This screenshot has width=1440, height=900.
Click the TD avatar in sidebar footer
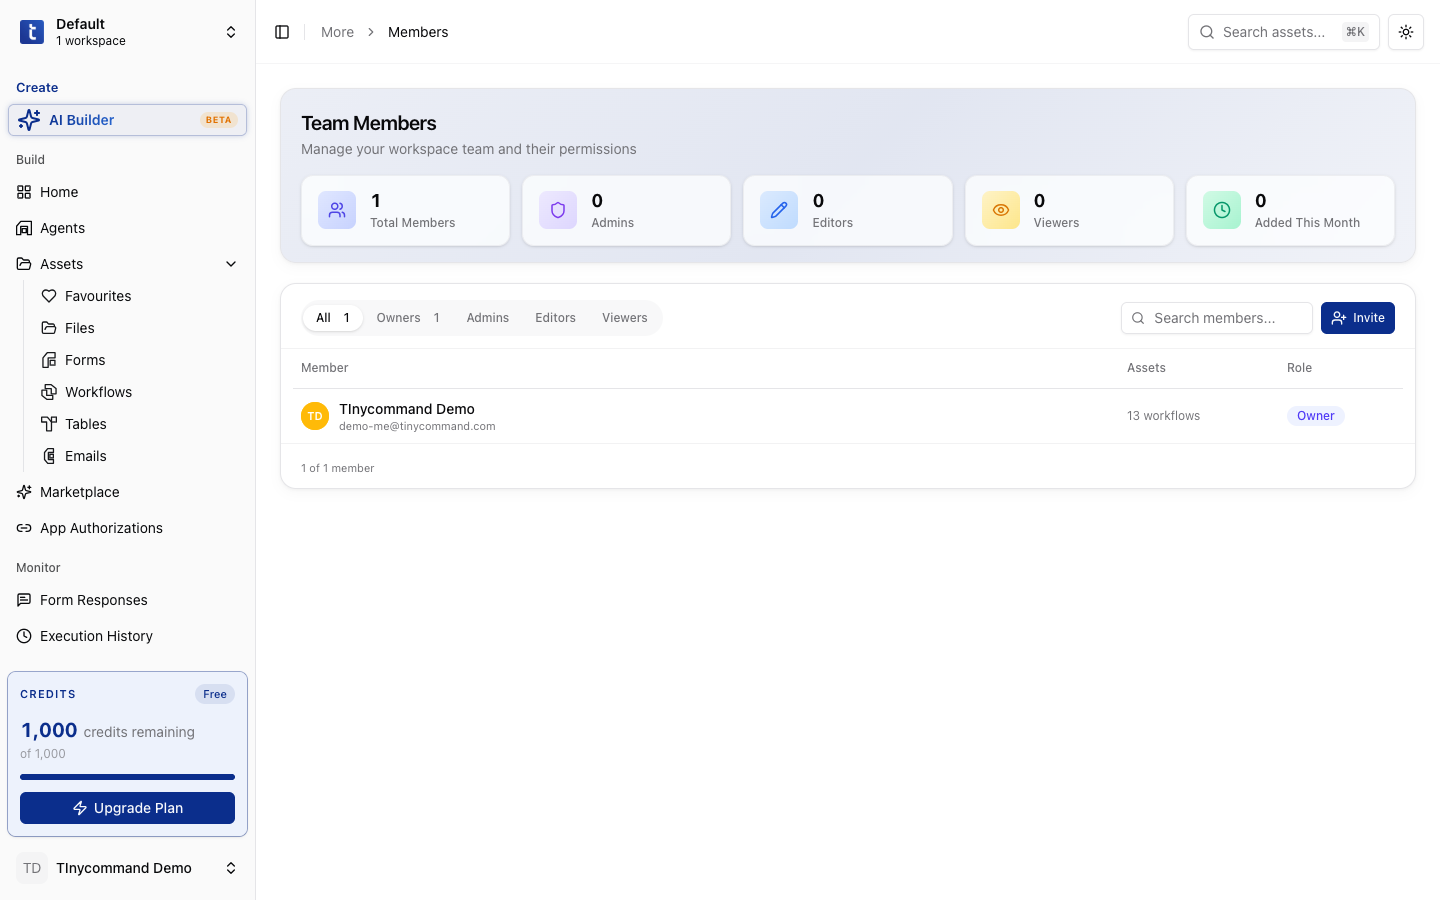32,868
